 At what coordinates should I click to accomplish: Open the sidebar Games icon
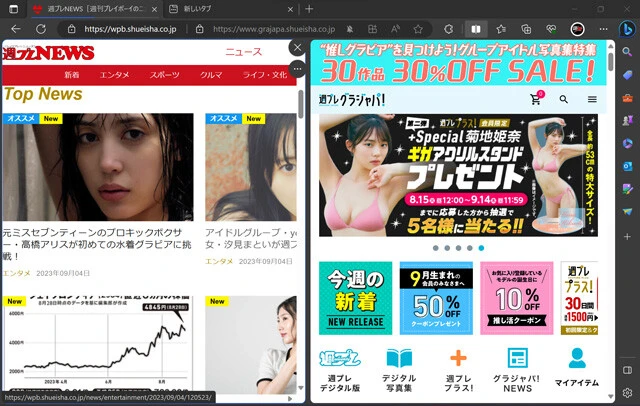[627, 120]
